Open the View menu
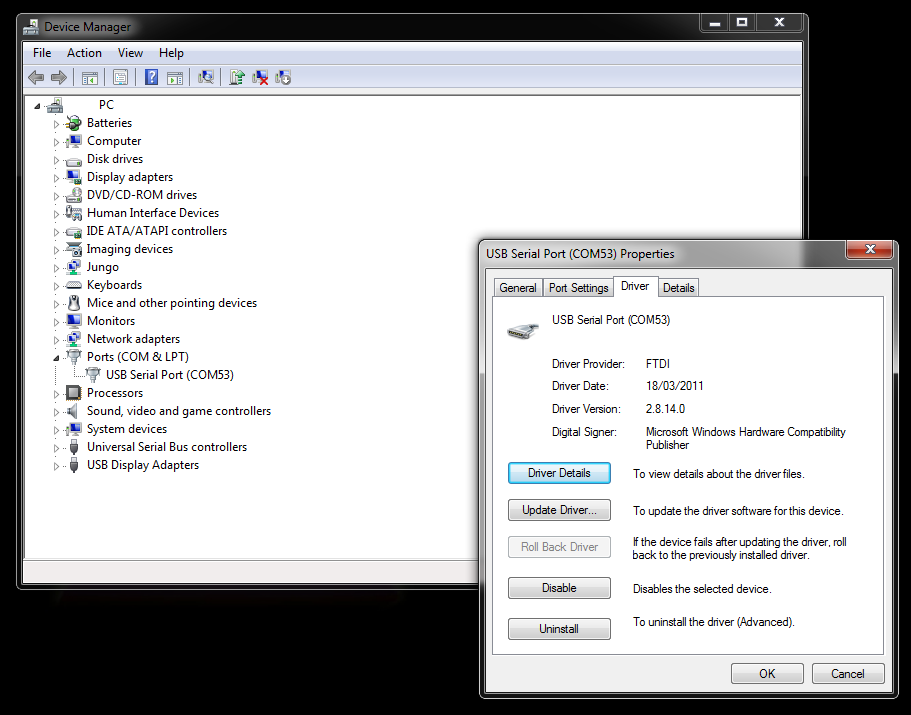 click(130, 53)
